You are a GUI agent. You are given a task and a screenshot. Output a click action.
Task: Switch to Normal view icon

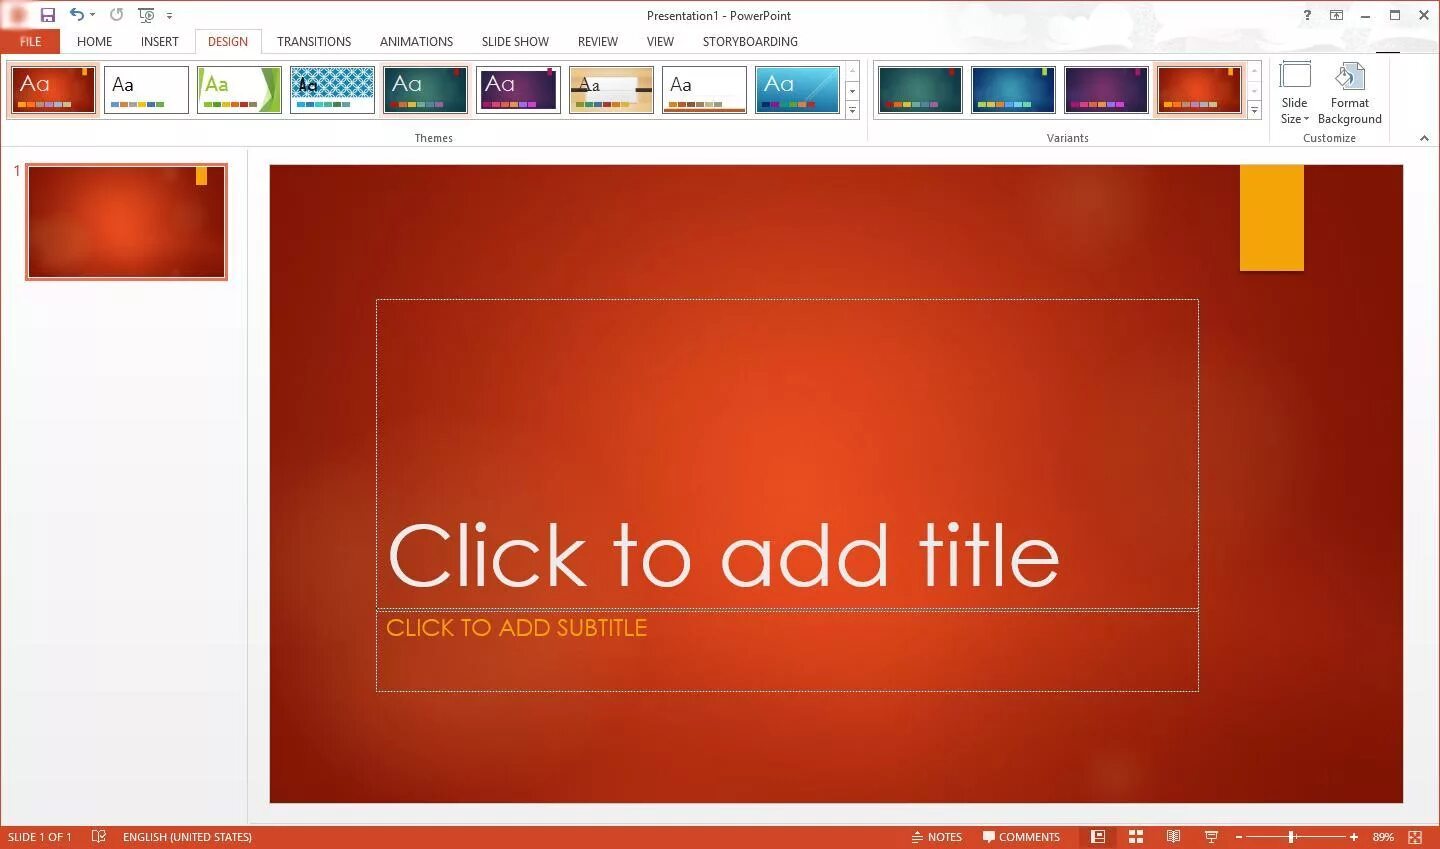1098,836
